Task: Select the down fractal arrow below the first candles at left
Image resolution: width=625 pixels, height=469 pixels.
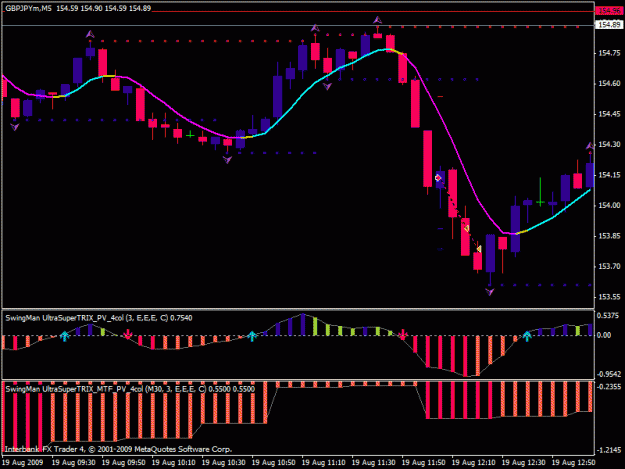Action: [x=15, y=127]
